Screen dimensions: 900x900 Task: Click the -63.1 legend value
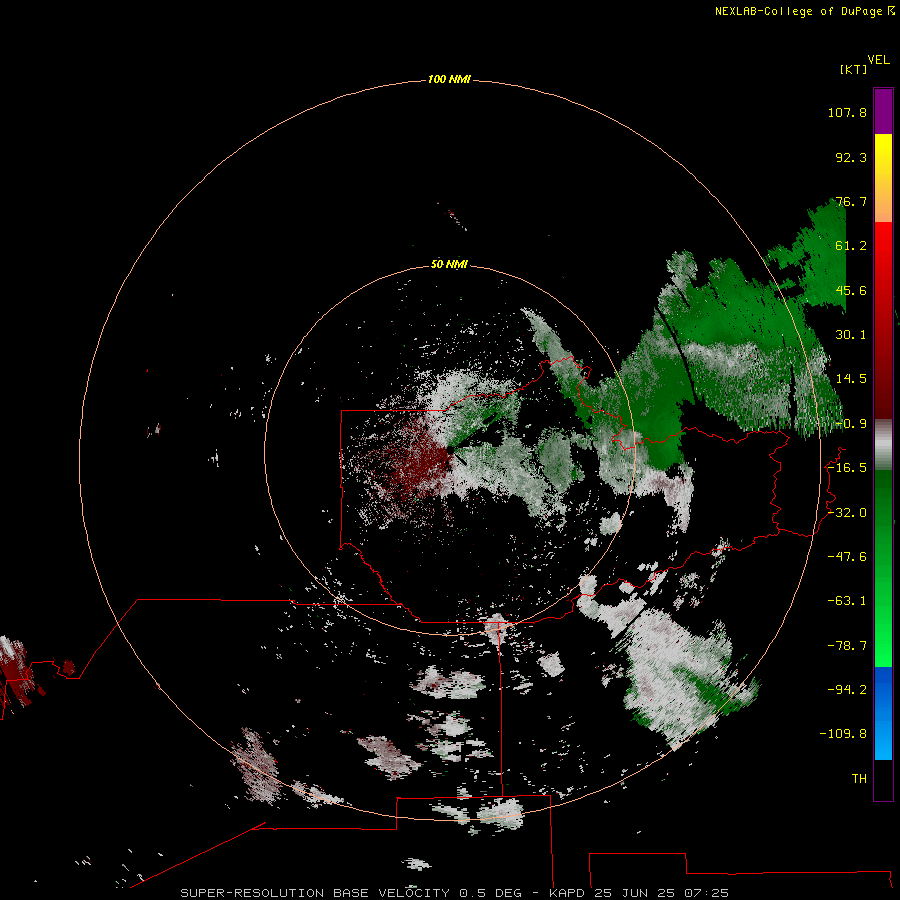pos(847,601)
